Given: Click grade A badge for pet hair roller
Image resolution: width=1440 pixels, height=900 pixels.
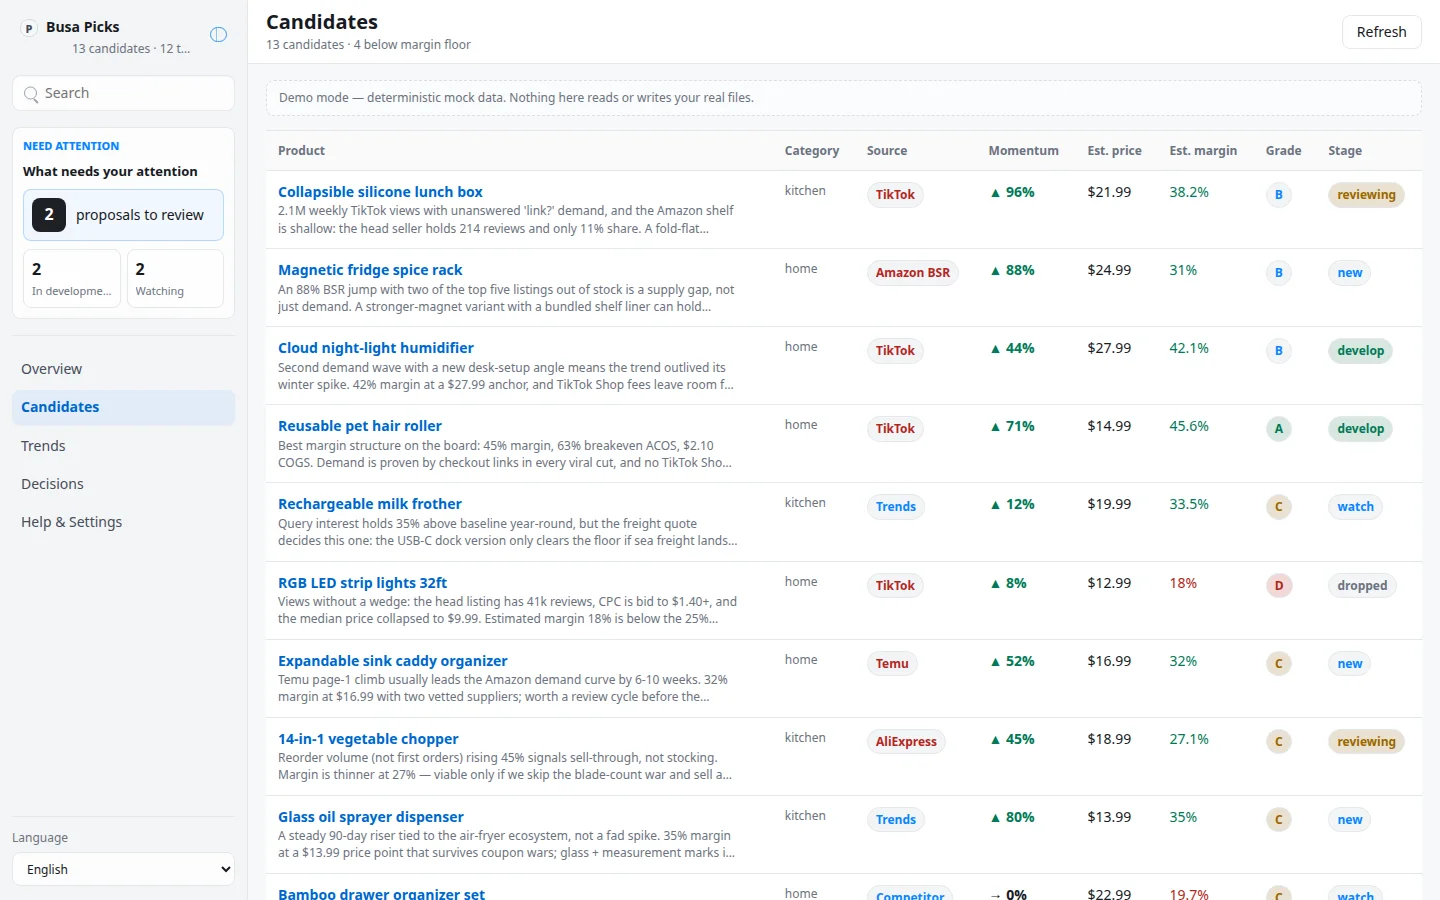Looking at the screenshot, I should point(1279,429).
